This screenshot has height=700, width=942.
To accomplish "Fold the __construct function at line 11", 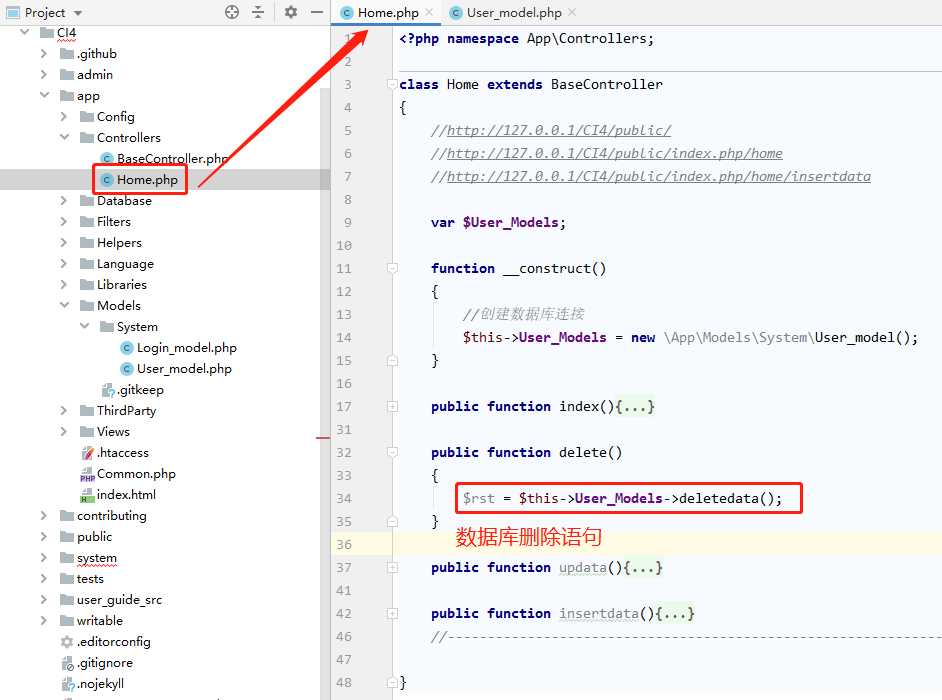I will pyautogui.click(x=392, y=268).
